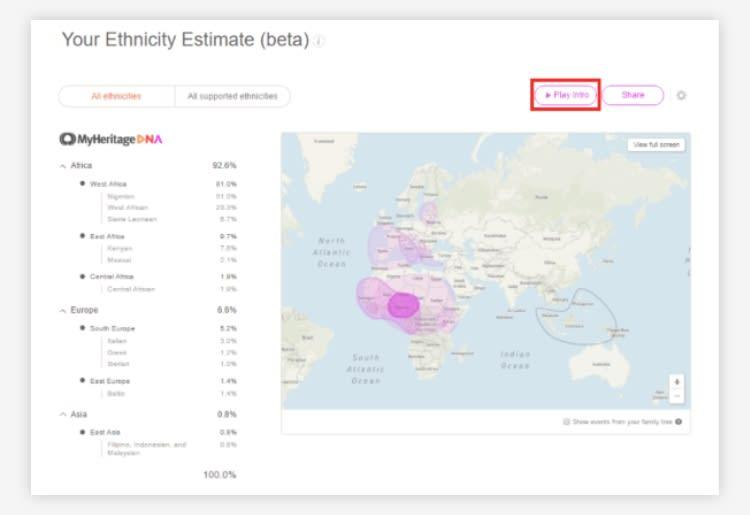Collapse the Africa ethnicity section

click(x=64, y=165)
